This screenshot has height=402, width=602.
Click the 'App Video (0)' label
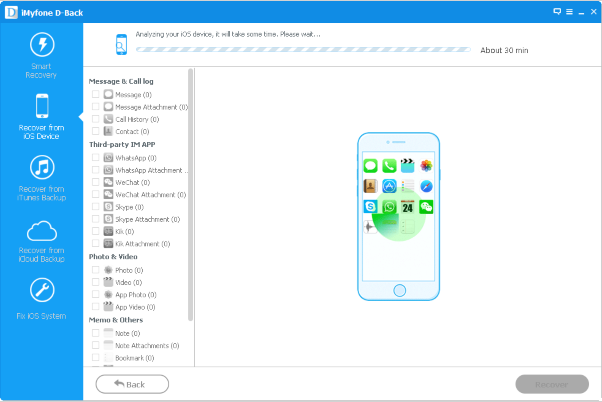pos(135,307)
